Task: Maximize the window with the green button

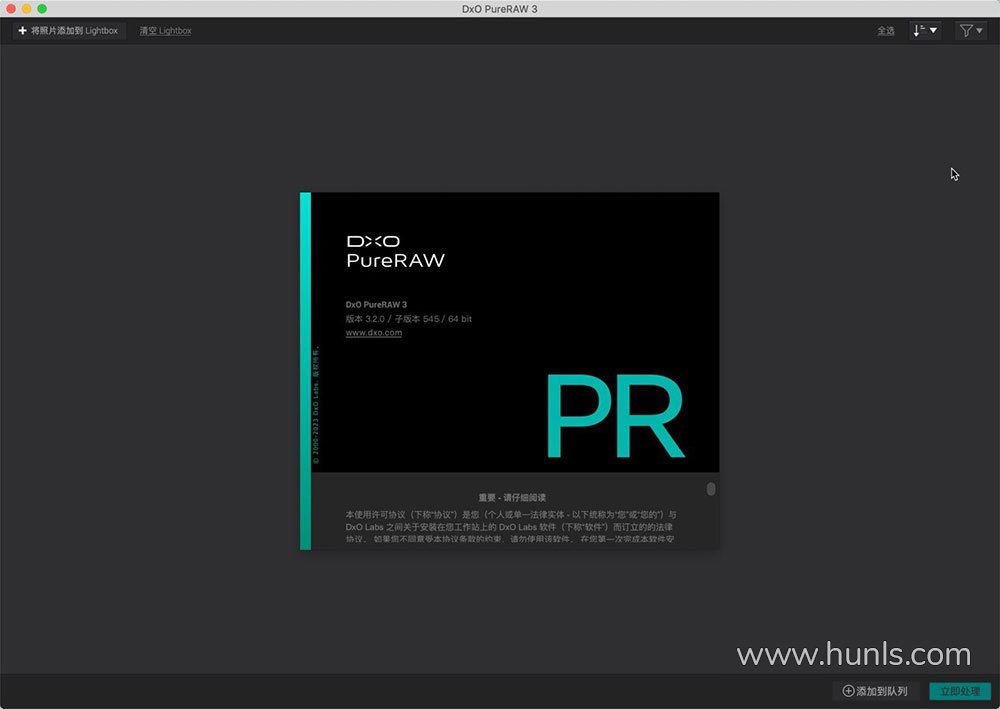Action: click(42, 9)
